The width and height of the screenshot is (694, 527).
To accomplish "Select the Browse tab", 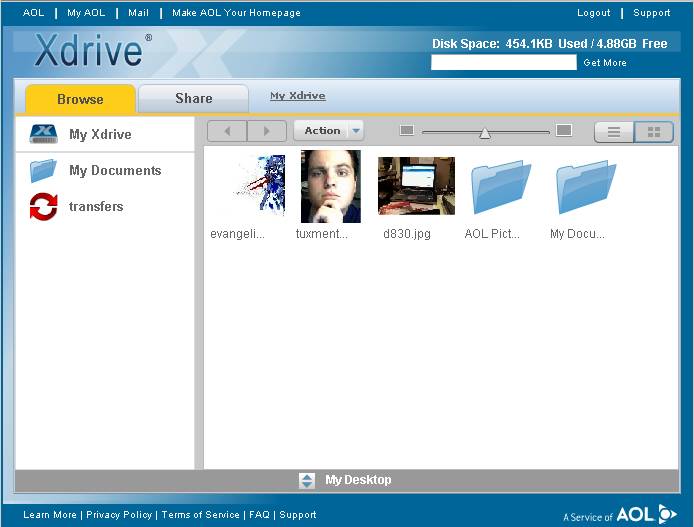I will pyautogui.click(x=80, y=99).
